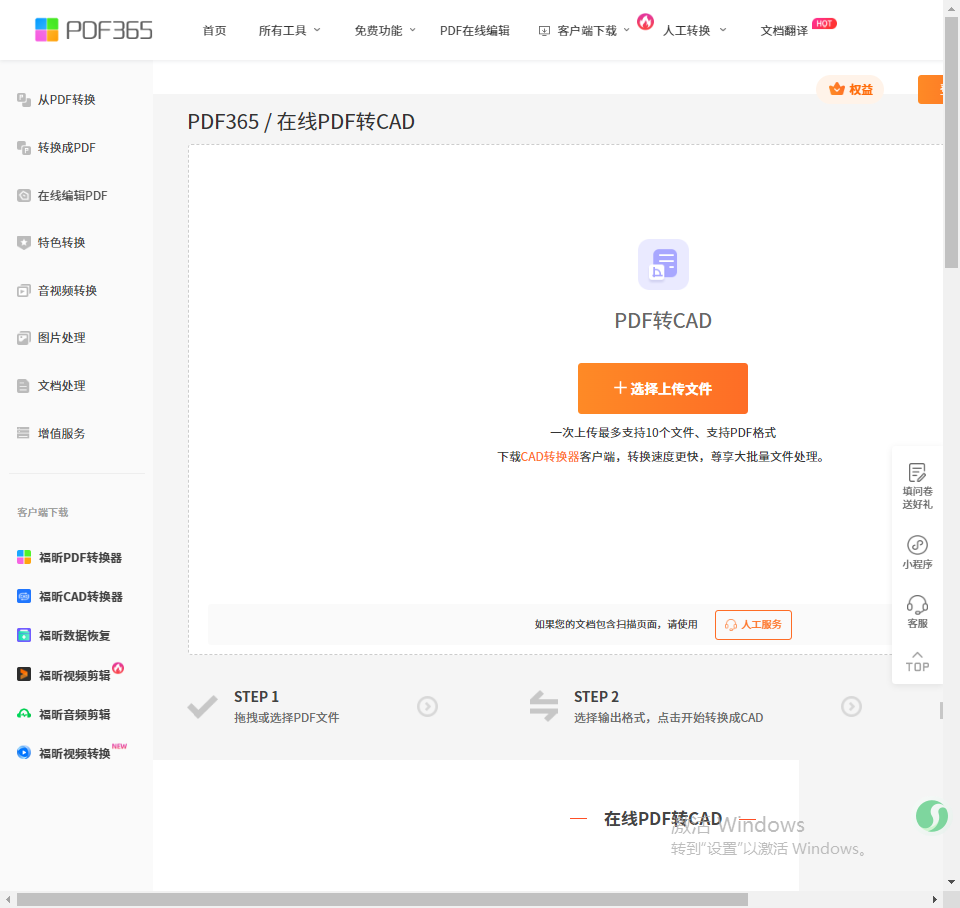Open the CAD转换器 orange link
This screenshot has width=960, height=908.
pyautogui.click(x=550, y=457)
